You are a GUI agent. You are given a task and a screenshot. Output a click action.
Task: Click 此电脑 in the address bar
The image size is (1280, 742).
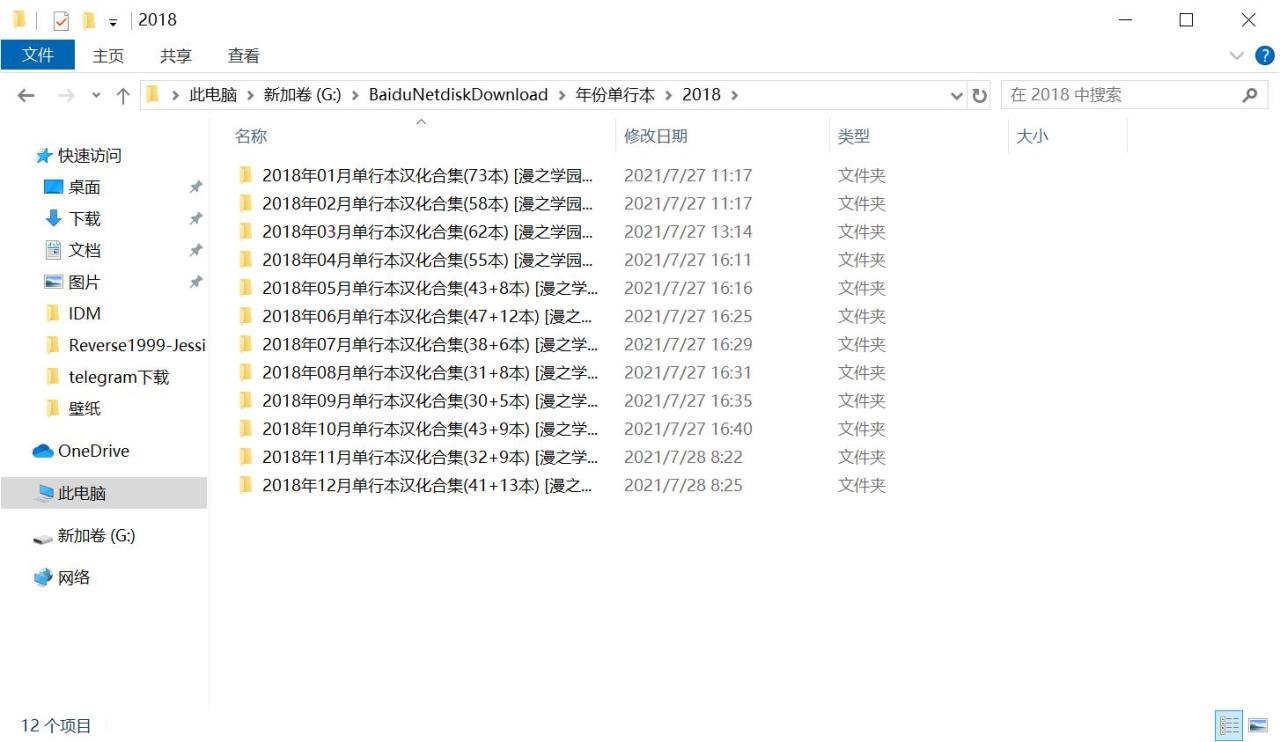pyautogui.click(x=213, y=95)
